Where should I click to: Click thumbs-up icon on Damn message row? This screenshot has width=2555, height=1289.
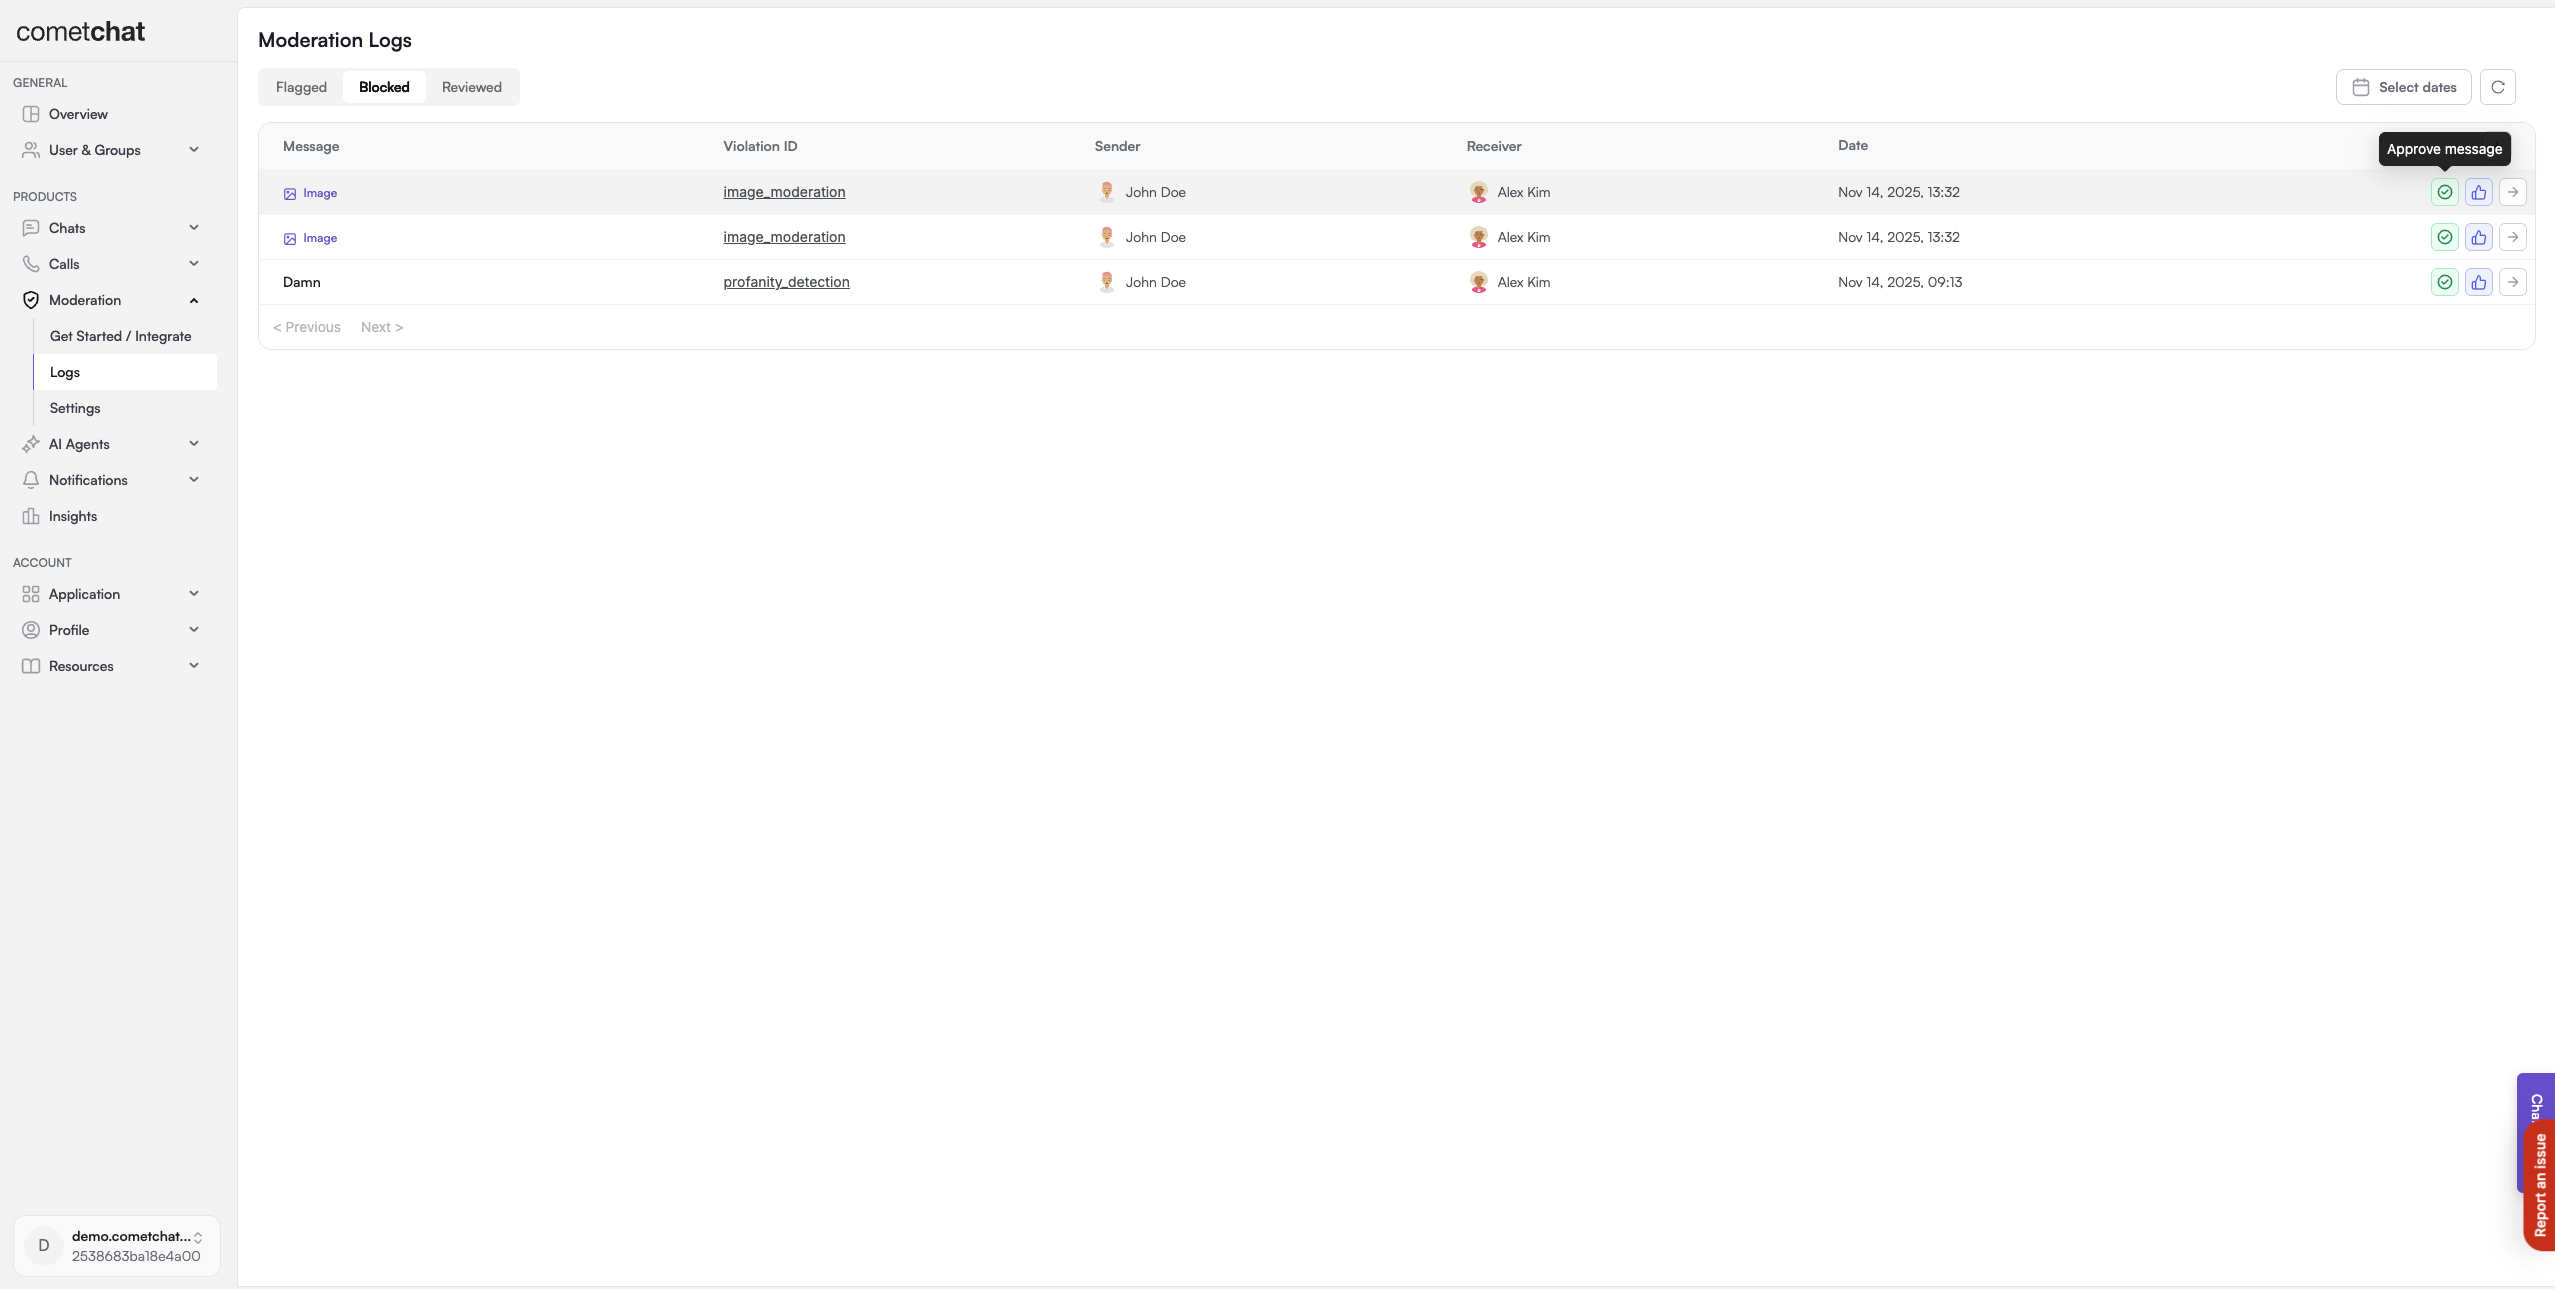tap(2478, 282)
